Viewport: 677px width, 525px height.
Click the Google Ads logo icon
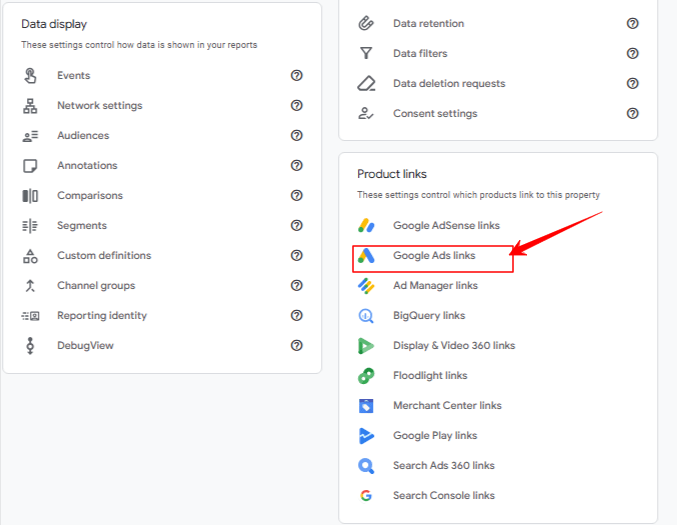[x=366, y=256]
